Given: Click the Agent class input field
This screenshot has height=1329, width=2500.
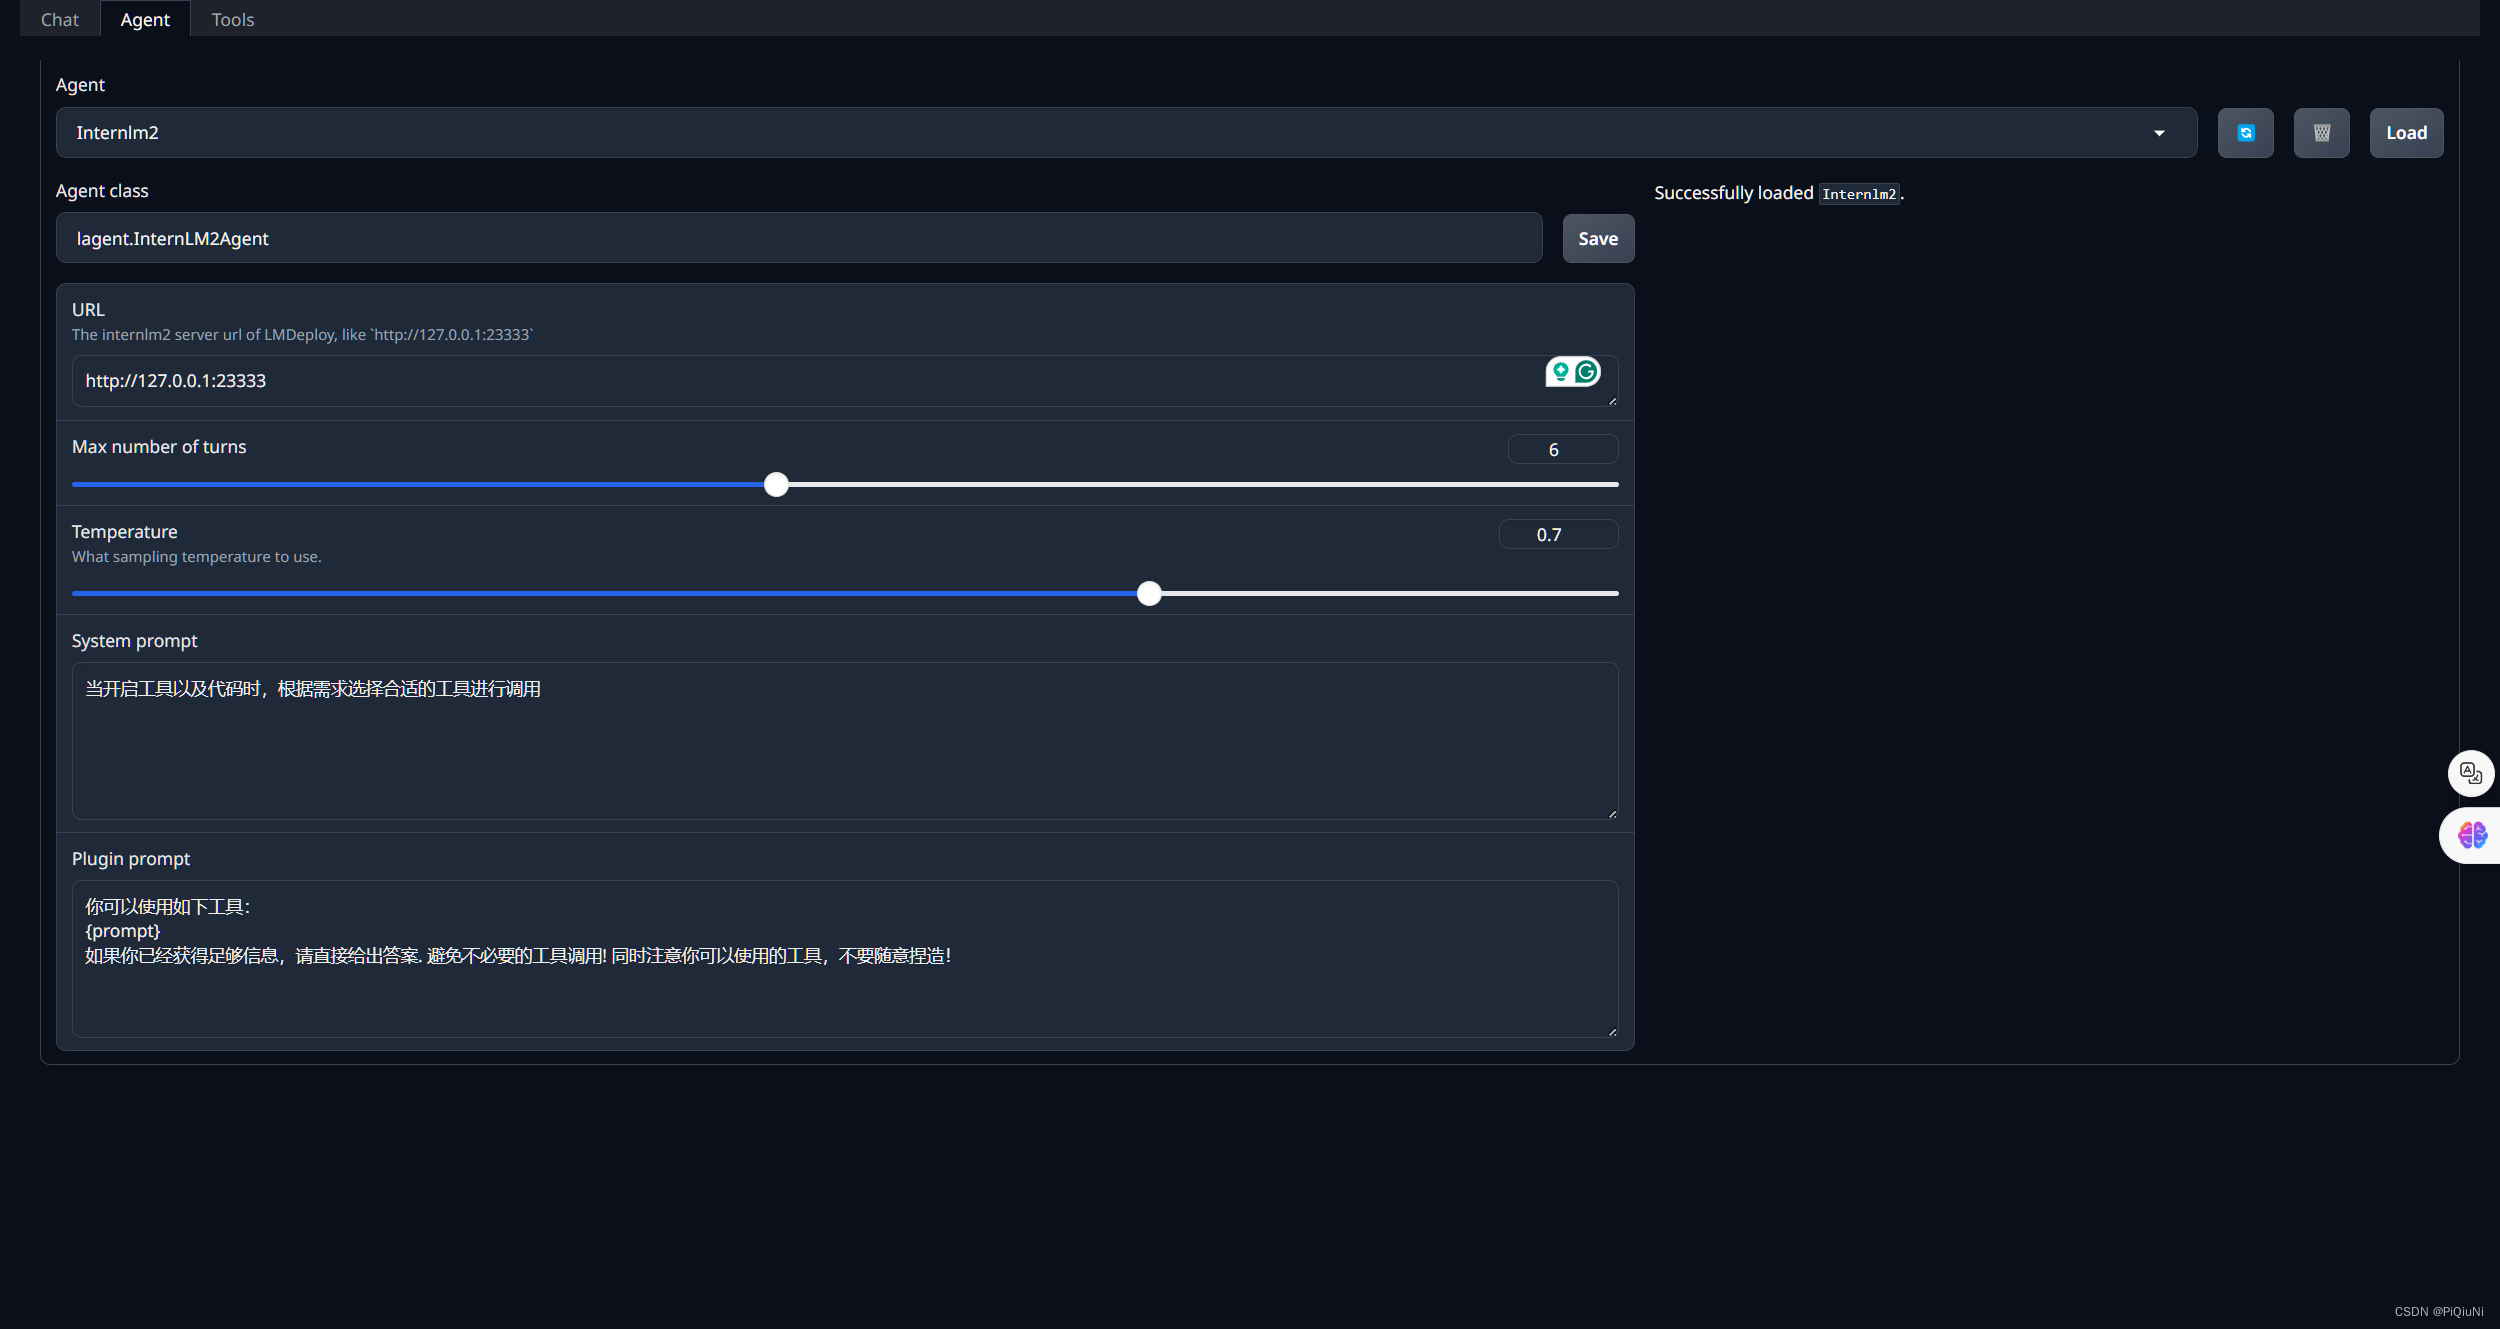Looking at the screenshot, I should (799, 239).
